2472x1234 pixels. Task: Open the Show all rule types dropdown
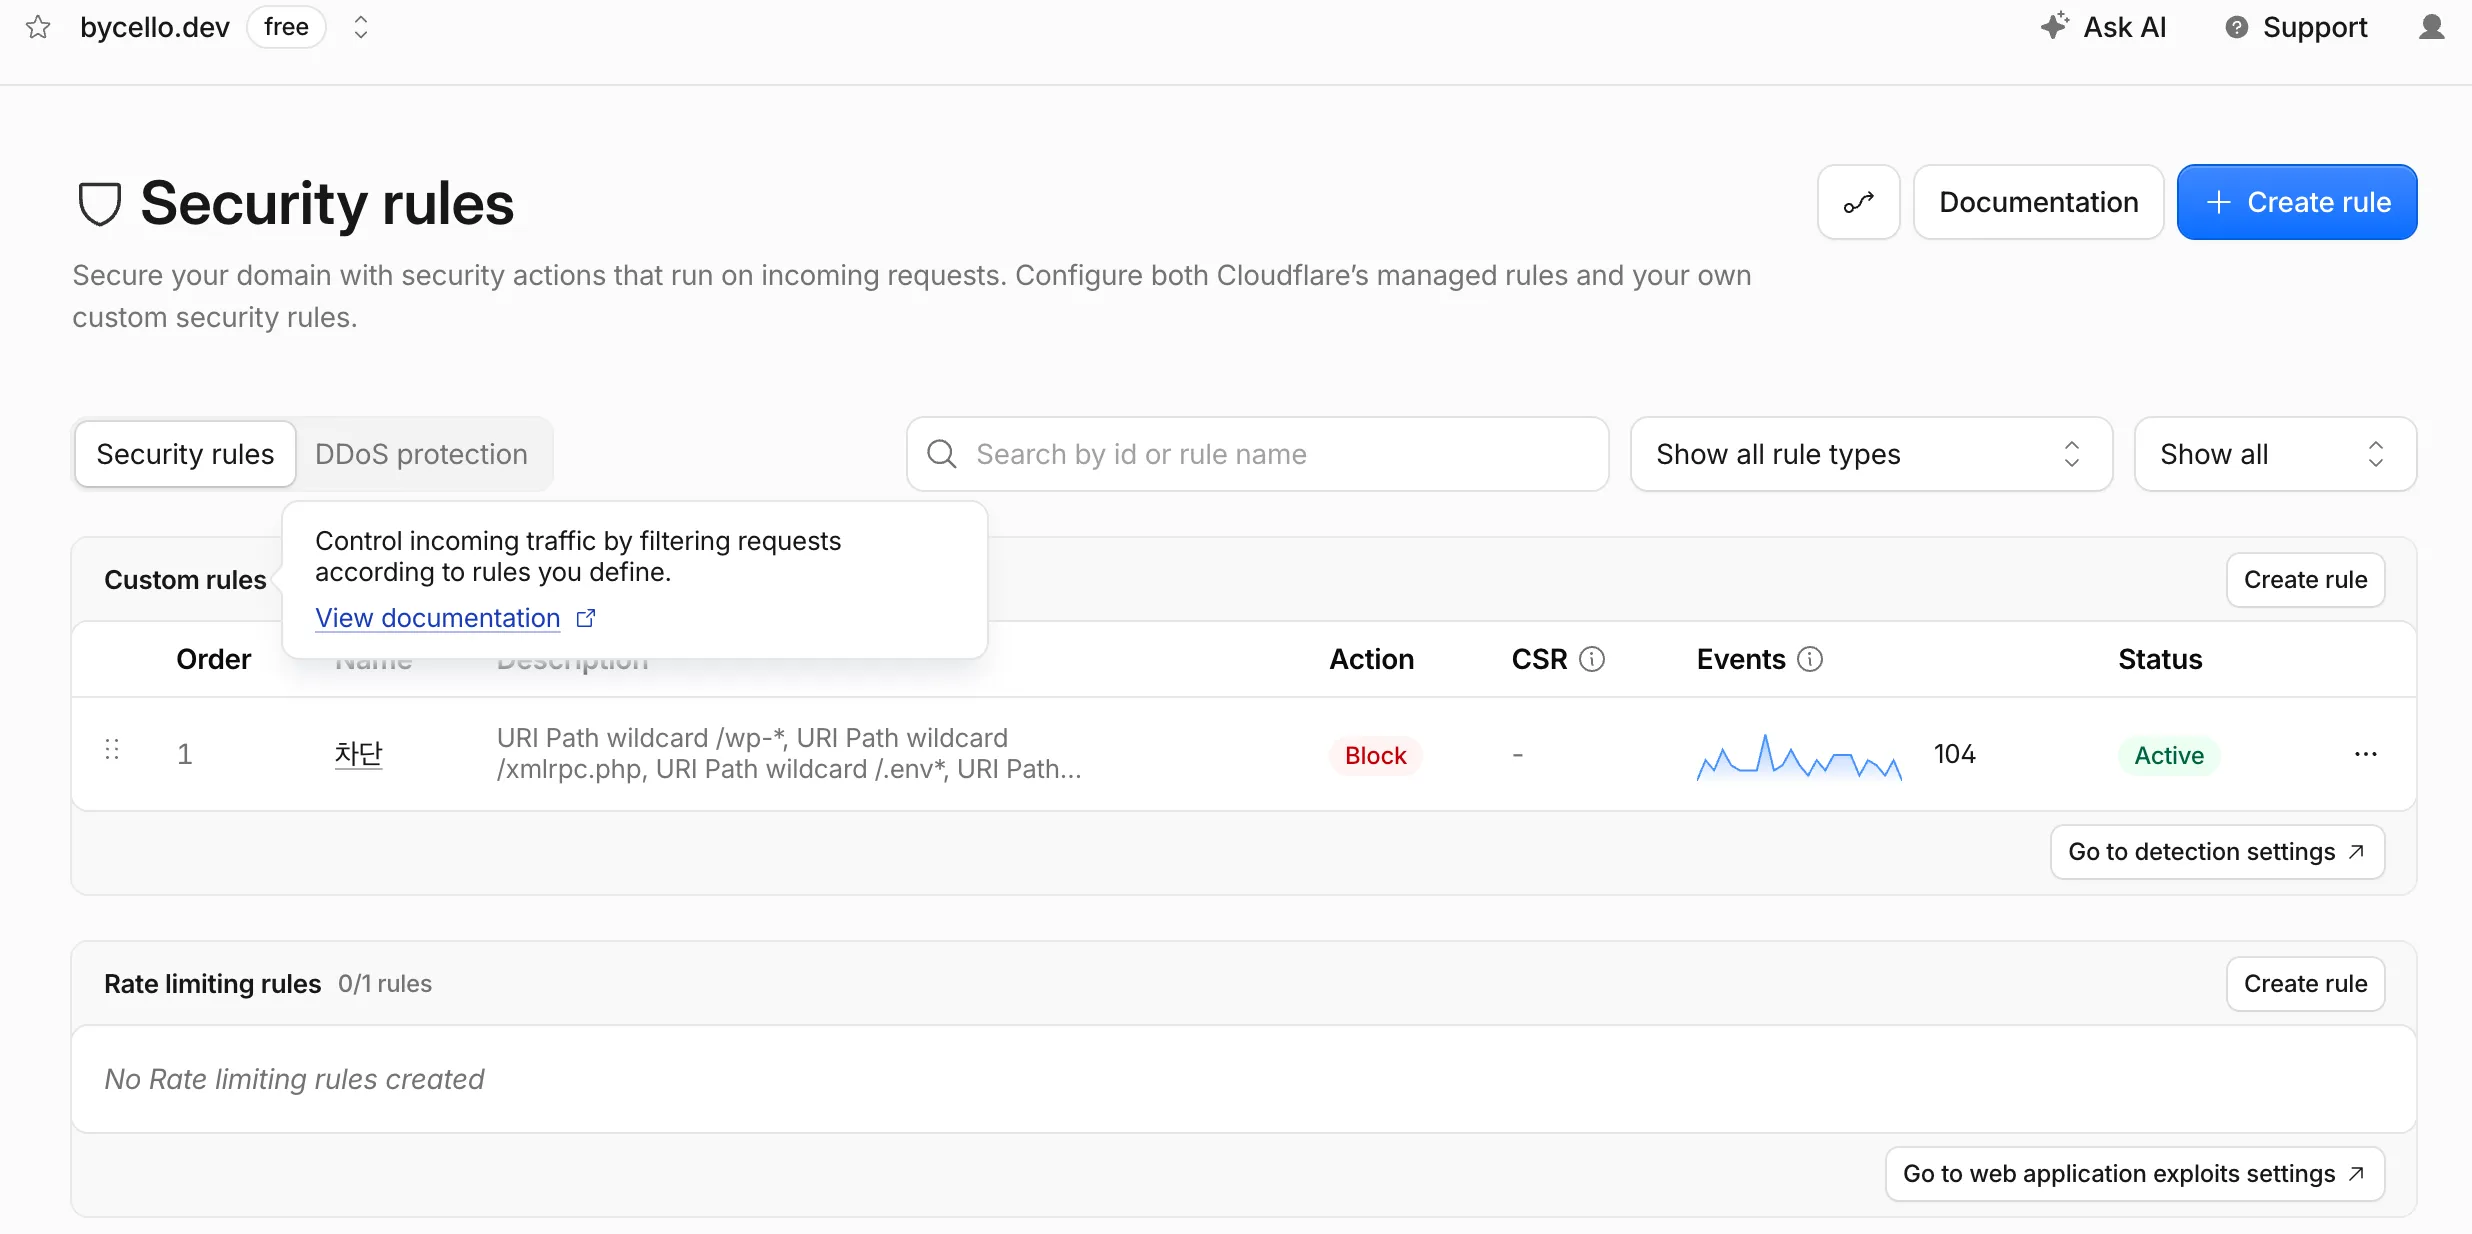point(1871,454)
